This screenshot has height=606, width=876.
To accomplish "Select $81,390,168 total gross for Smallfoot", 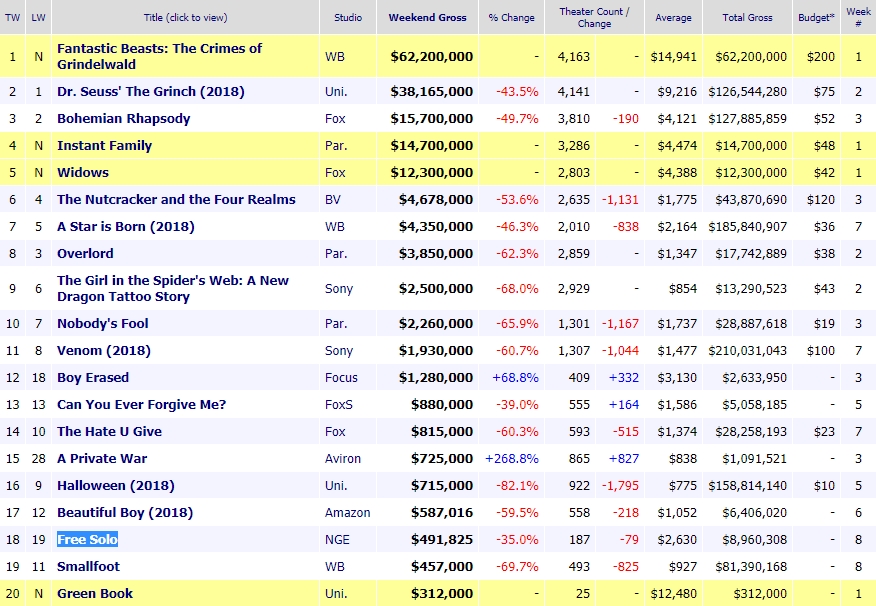I will click(751, 566).
